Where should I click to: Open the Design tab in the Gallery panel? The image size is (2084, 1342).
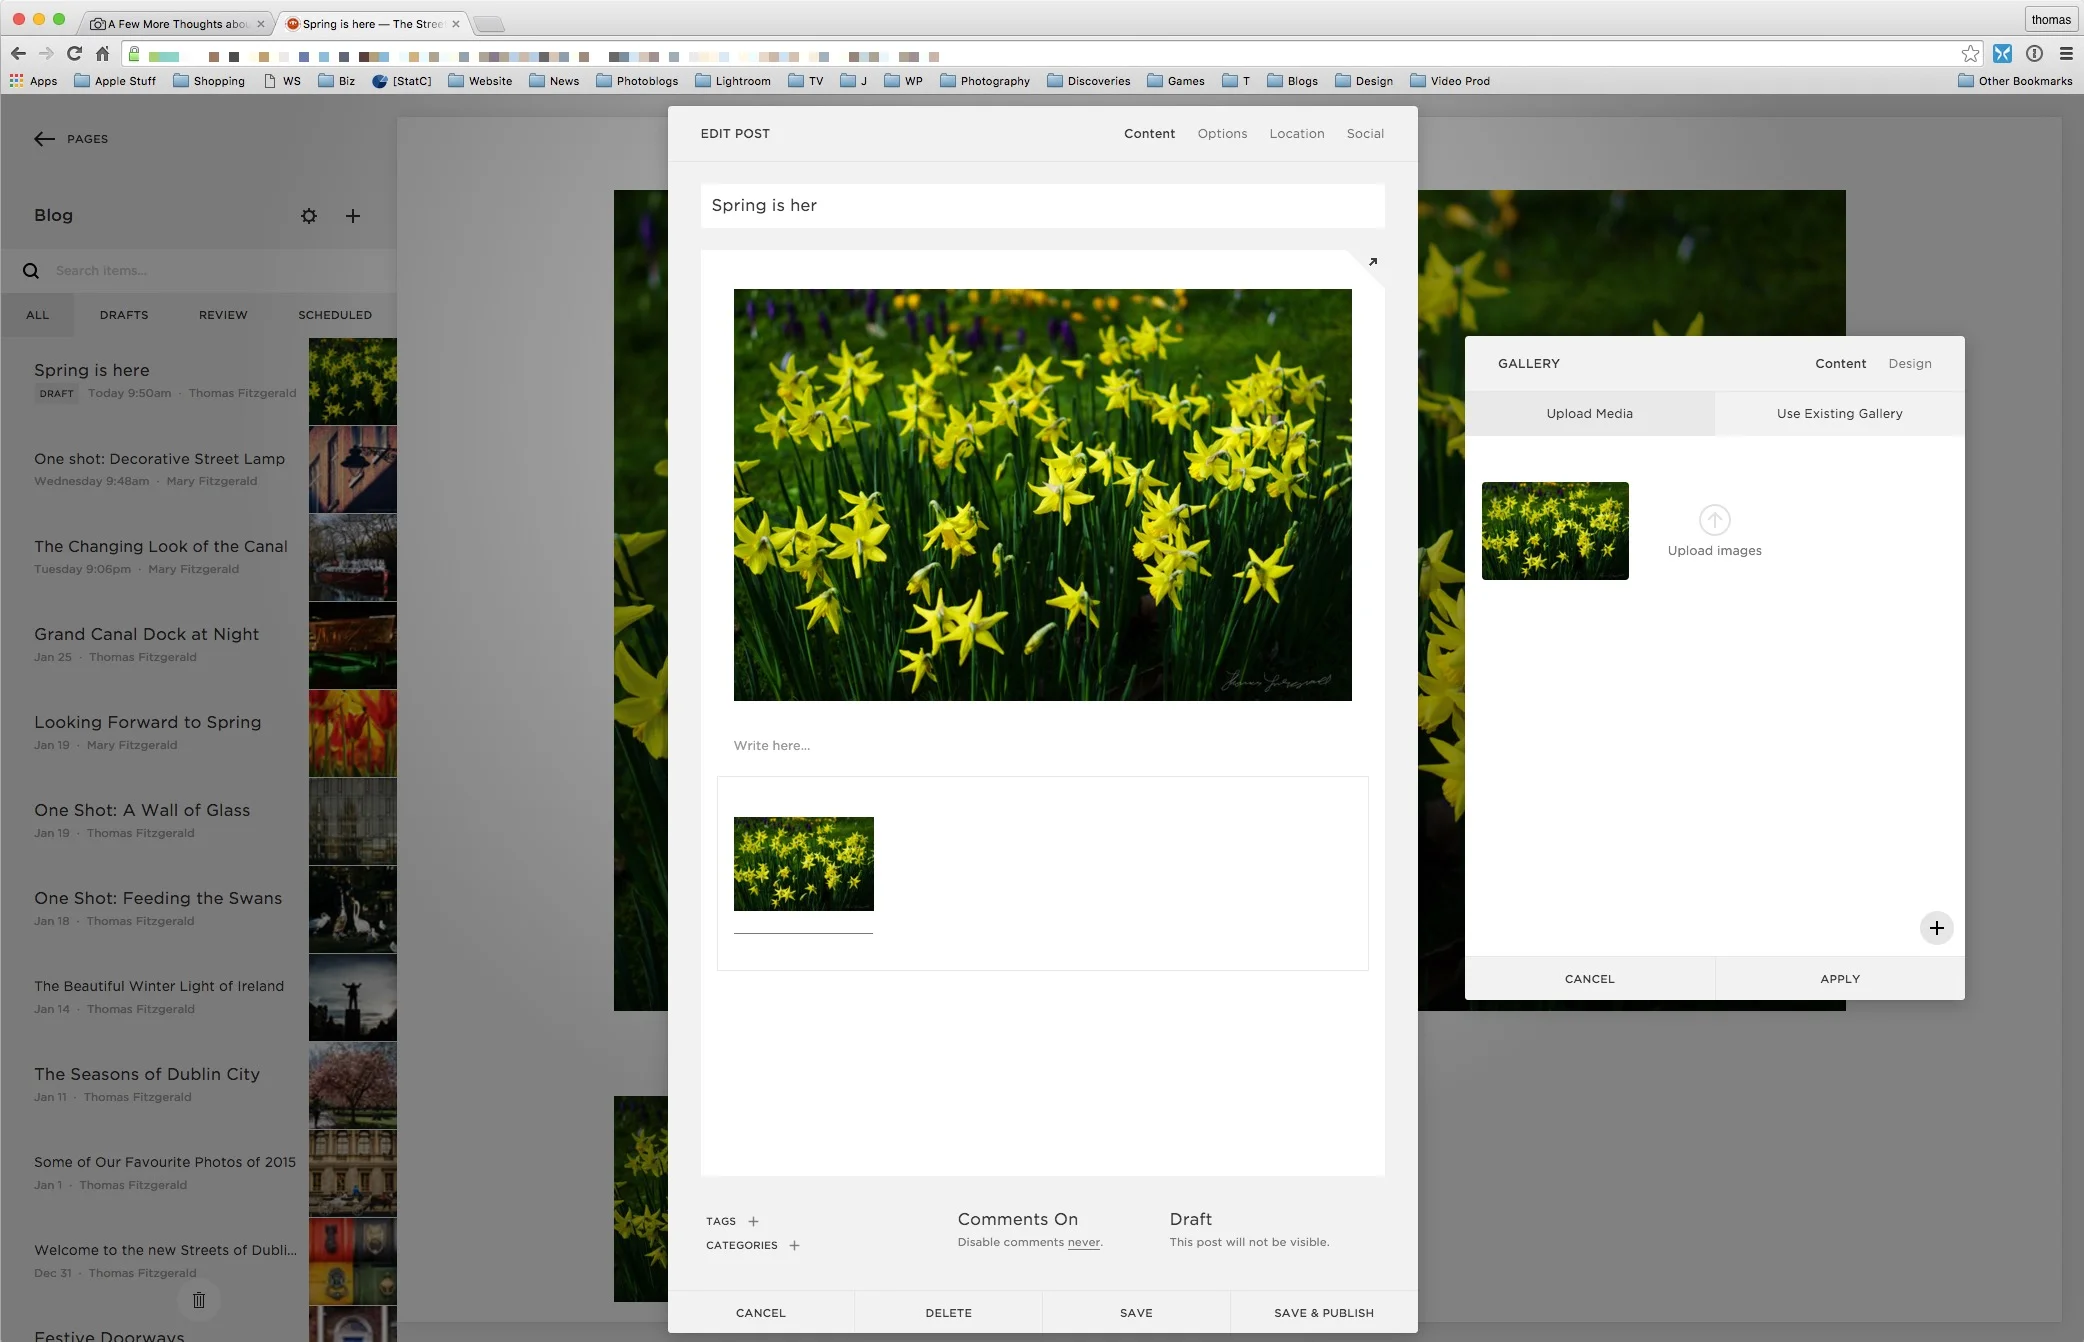pyautogui.click(x=1909, y=363)
